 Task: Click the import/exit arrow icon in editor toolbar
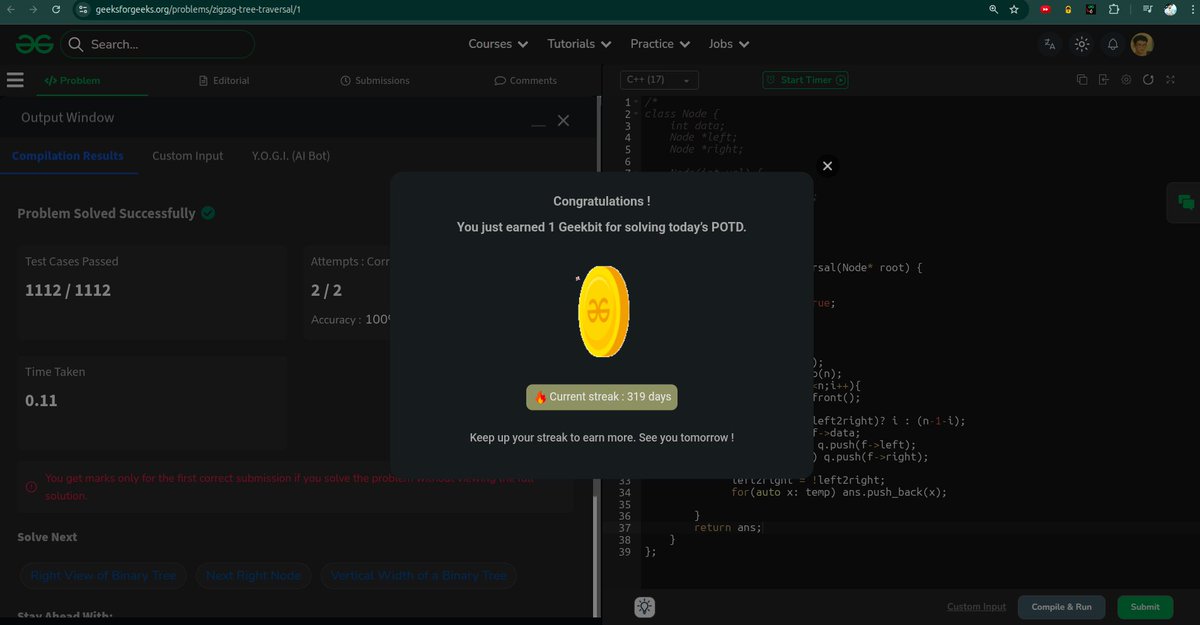tap(1103, 80)
